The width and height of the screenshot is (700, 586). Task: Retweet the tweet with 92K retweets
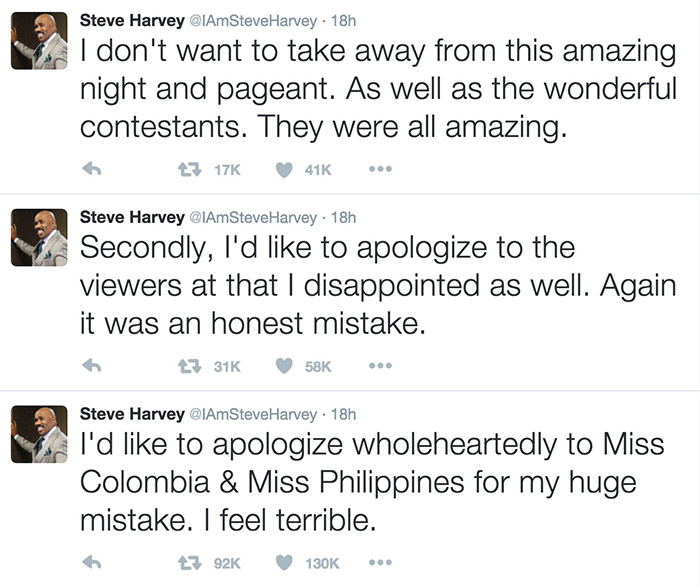click(x=190, y=563)
